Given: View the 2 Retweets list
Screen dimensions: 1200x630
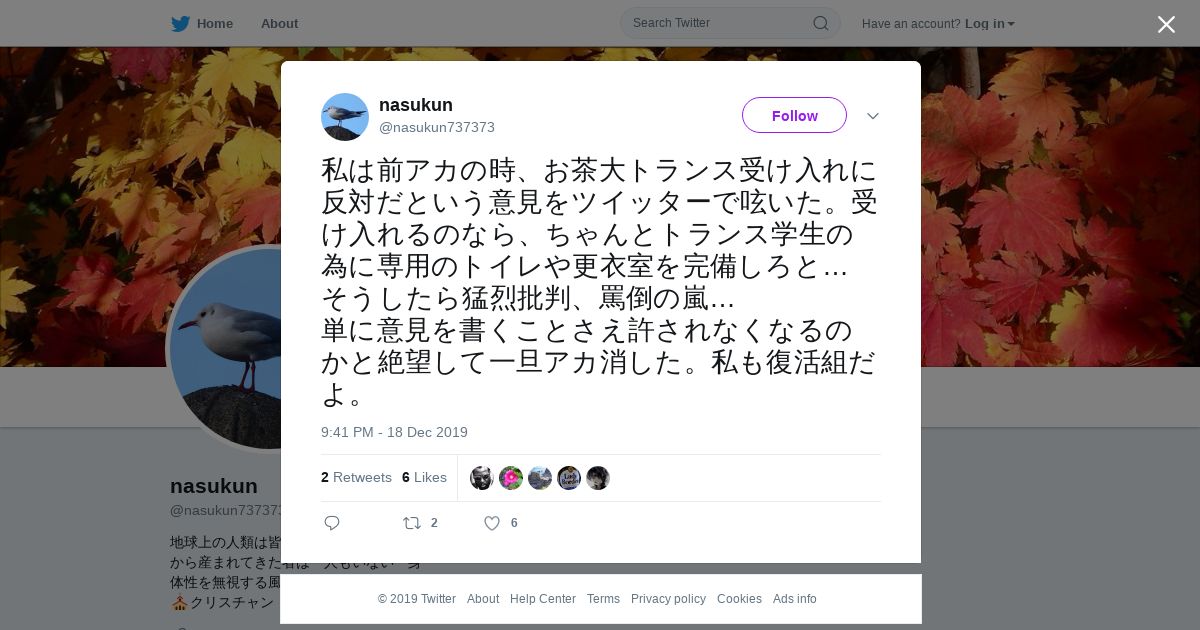Looking at the screenshot, I should pyautogui.click(x=356, y=478).
